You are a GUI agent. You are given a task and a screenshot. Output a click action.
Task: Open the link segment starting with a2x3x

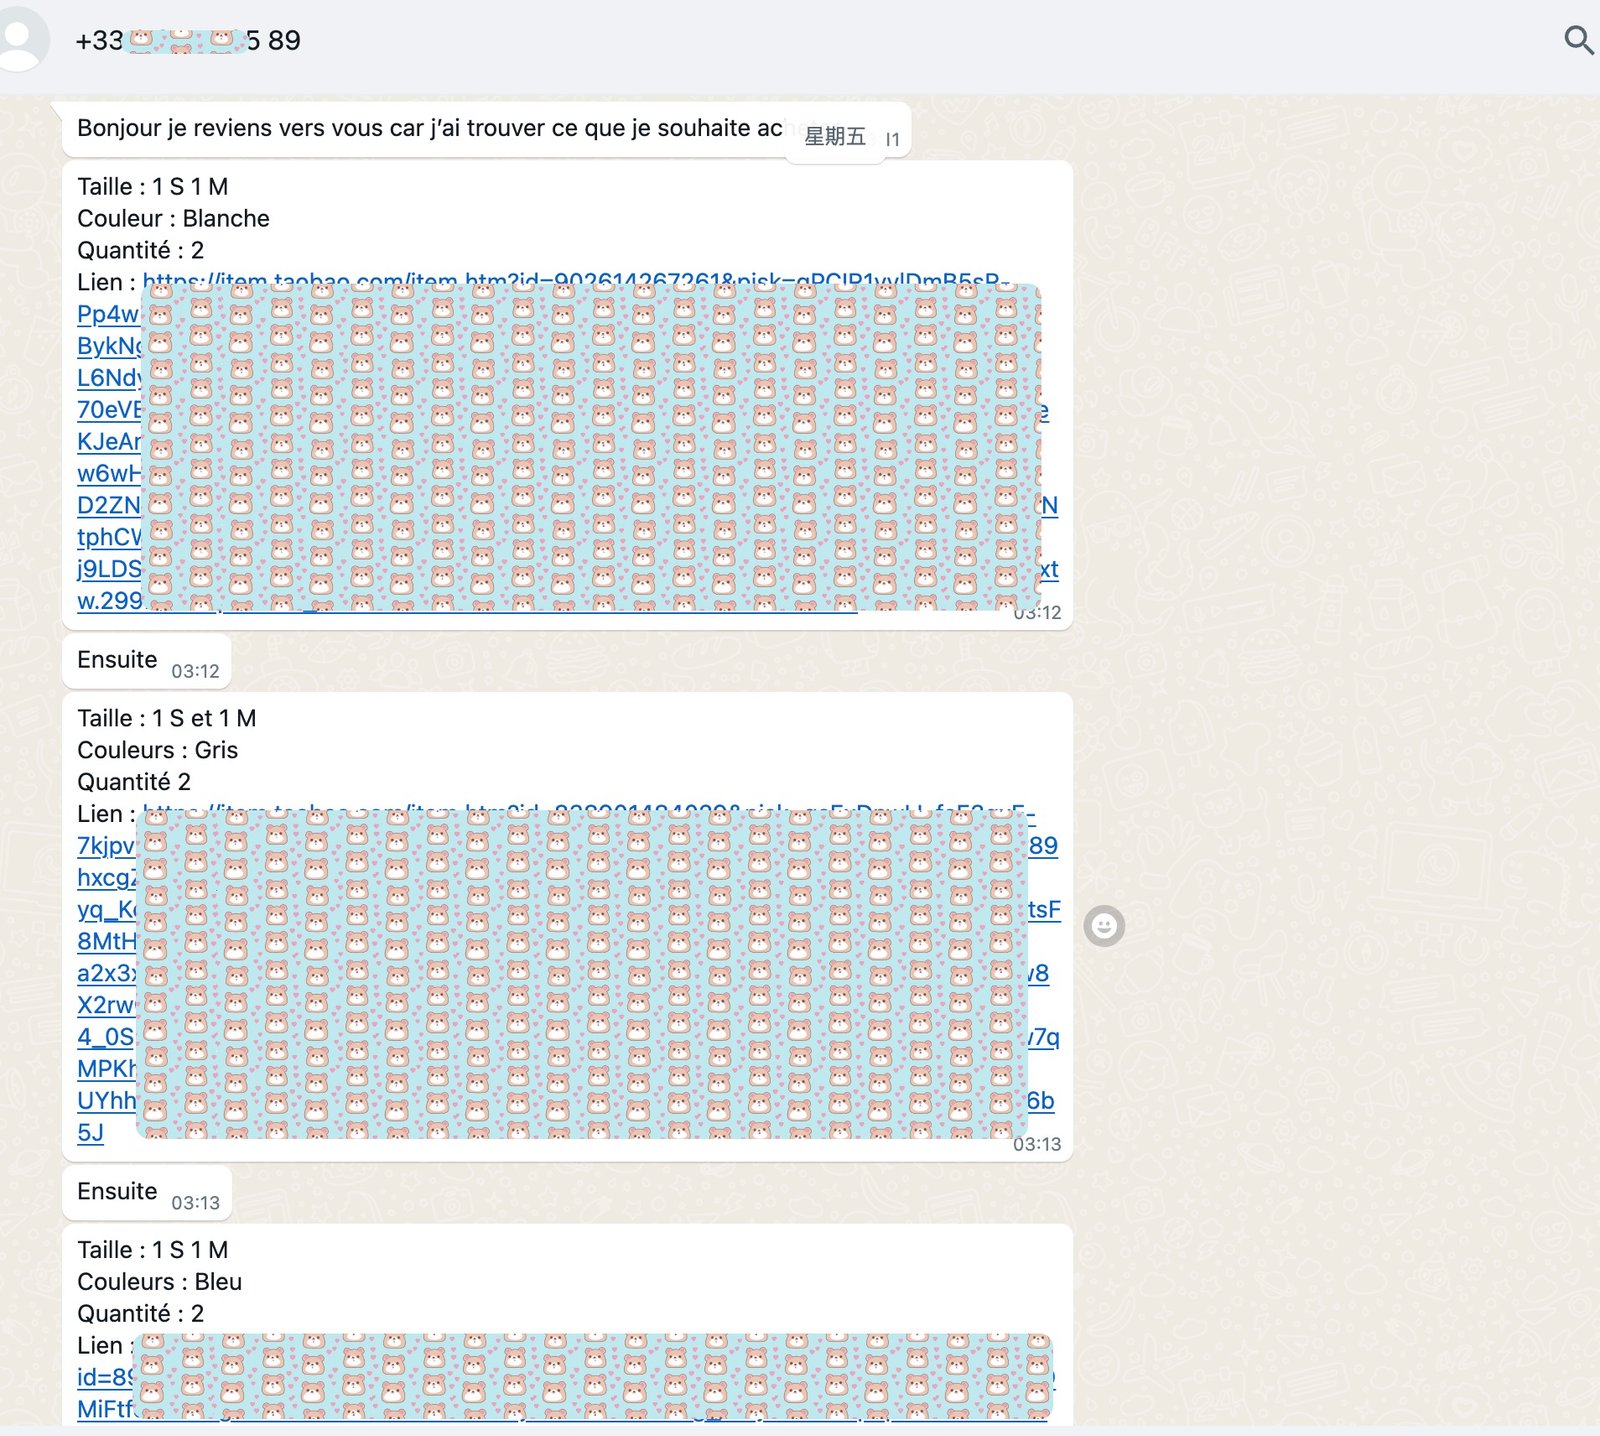click(x=106, y=974)
